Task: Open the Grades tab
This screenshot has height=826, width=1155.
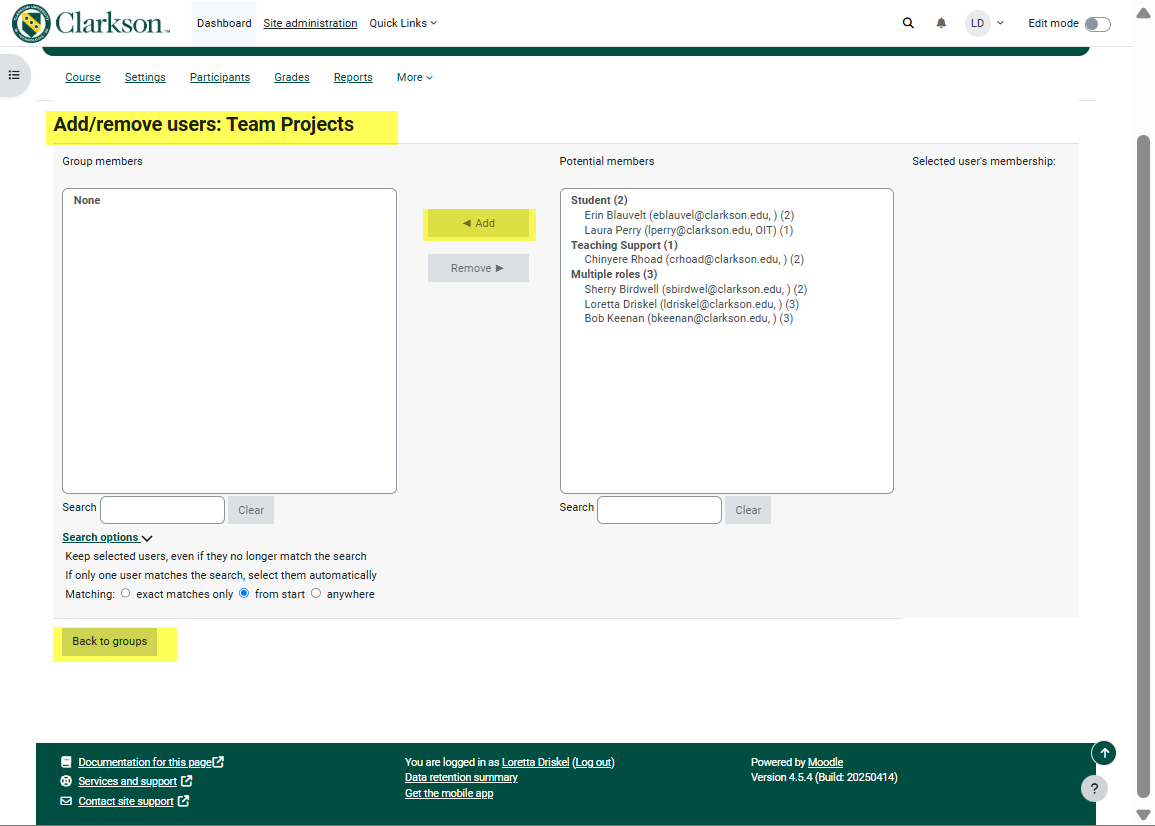Action: click(x=292, y=77)
